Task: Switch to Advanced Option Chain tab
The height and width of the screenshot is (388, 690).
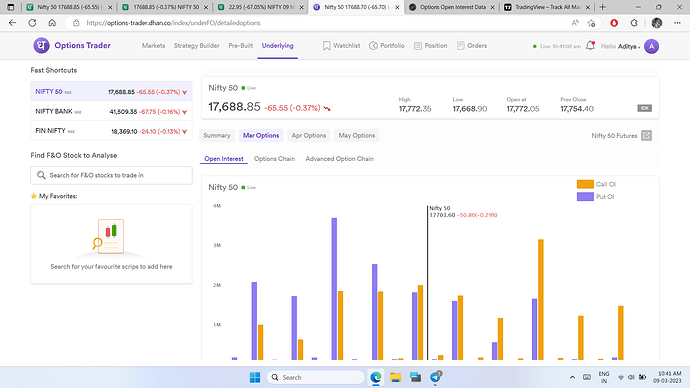Action: pyautogui.click(x=340, y=159)
